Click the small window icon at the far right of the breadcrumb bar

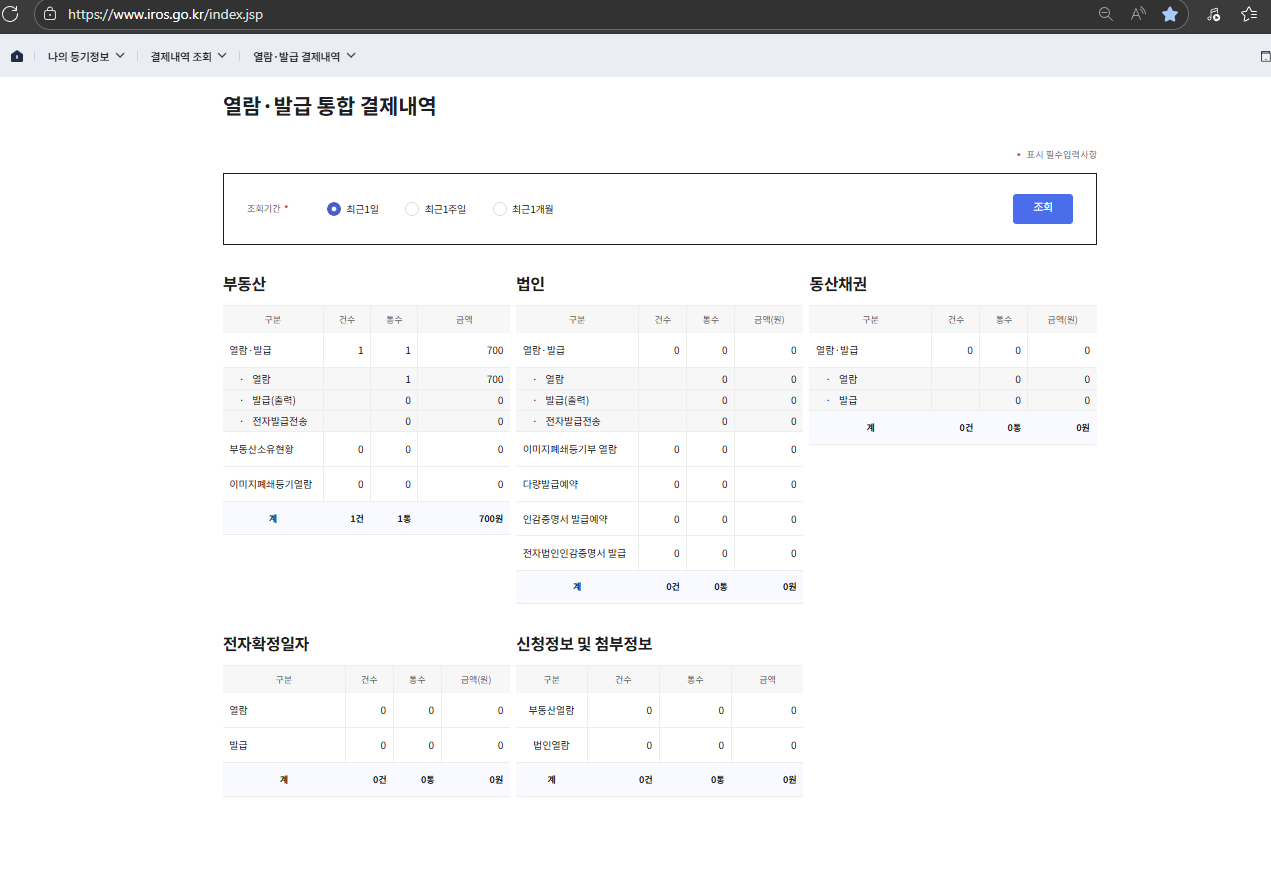pyautogui.click(x=1265, y=57)
